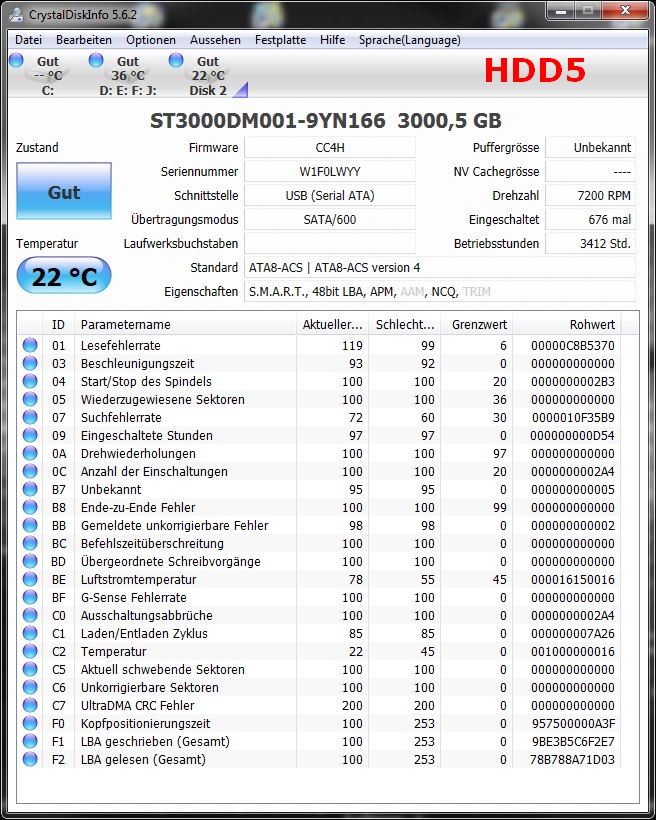656x820 pixels.
Task: Click status icon for Beschleunigungszeit row
Action: pos(30,363)
